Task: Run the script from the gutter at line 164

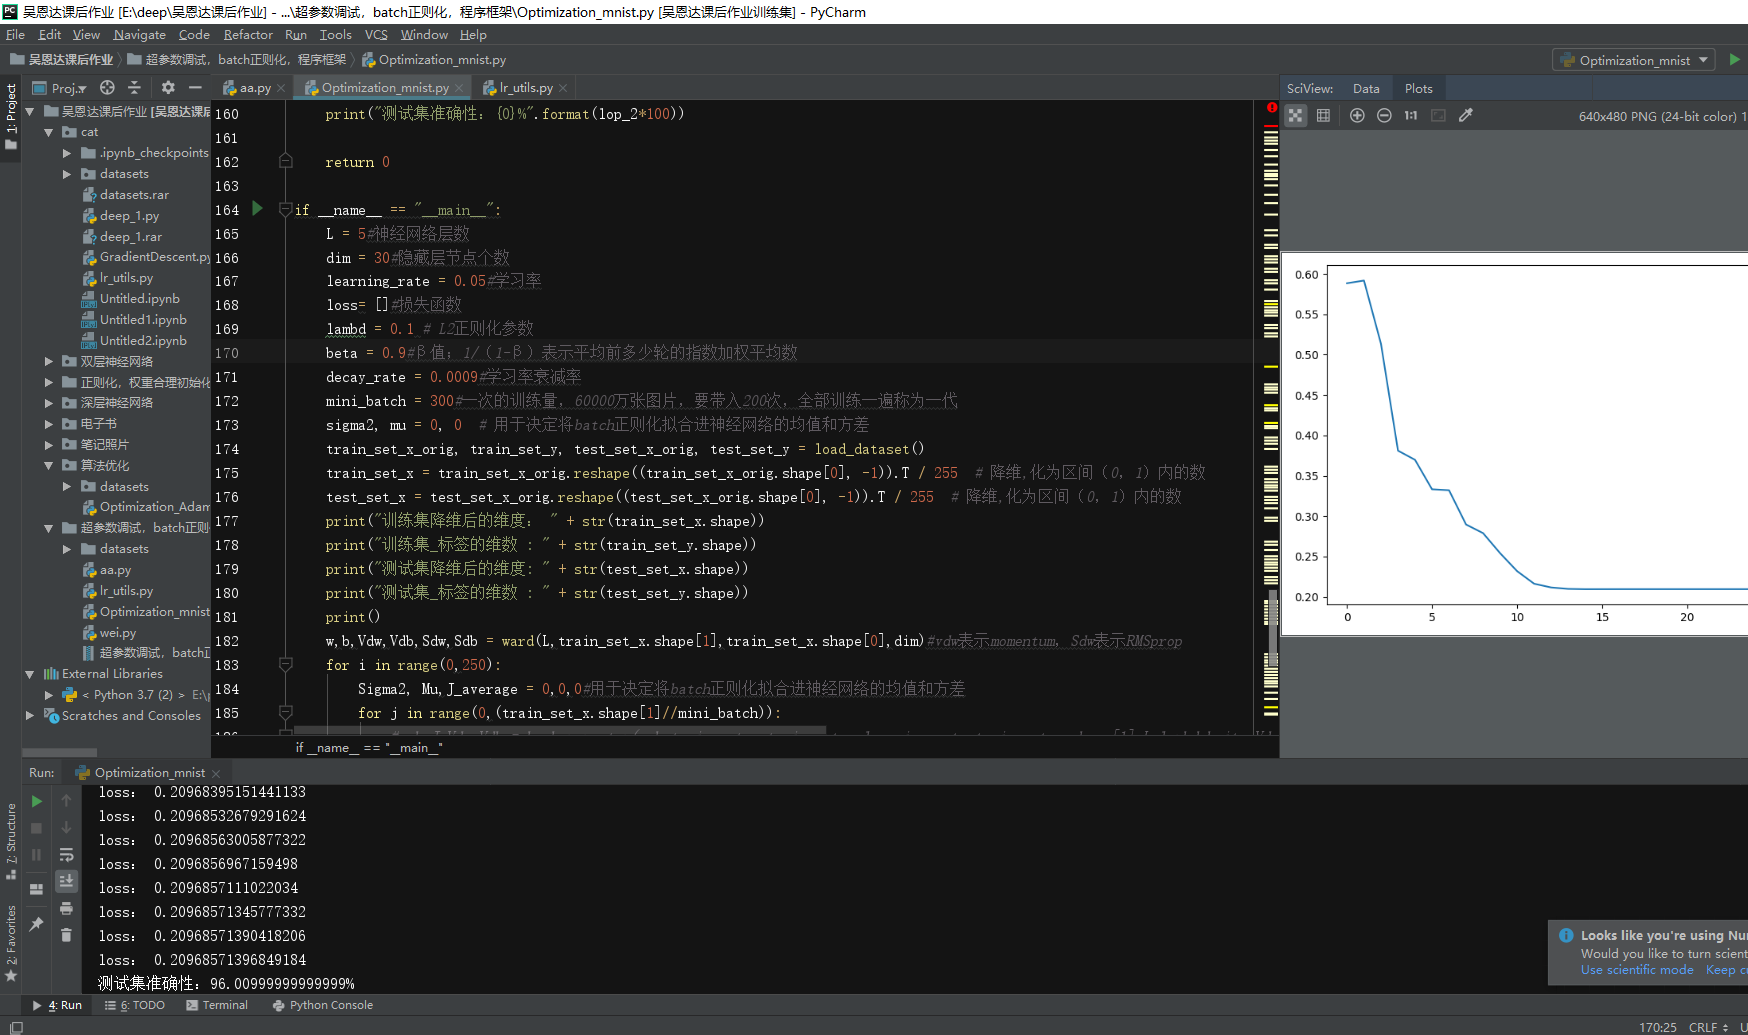Action: [257, 209]
